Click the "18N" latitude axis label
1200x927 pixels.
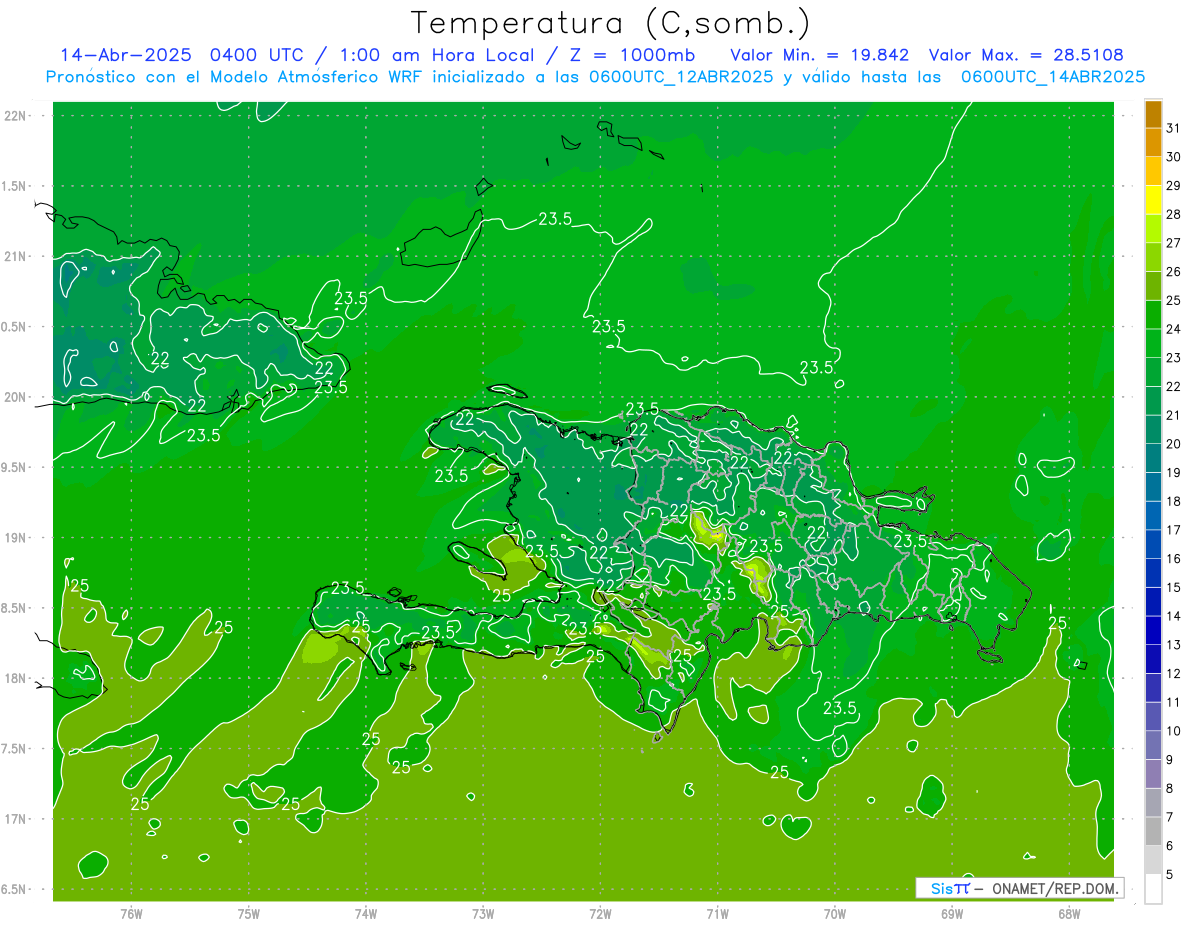(15, 678)
